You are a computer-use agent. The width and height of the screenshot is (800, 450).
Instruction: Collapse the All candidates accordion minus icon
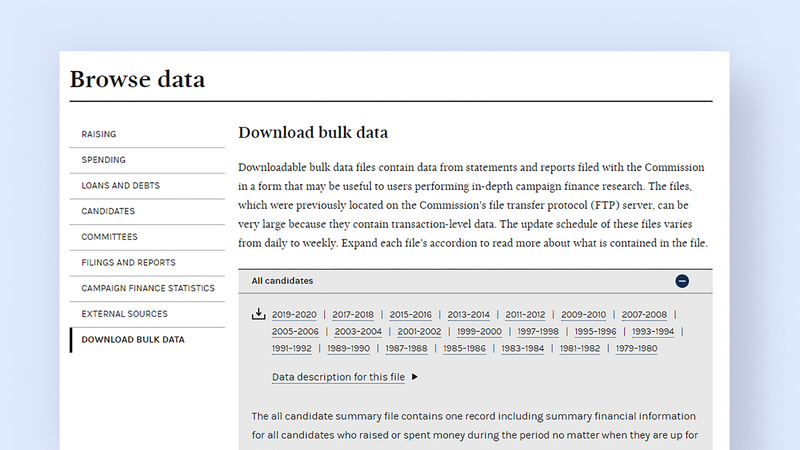pos(682,281)
